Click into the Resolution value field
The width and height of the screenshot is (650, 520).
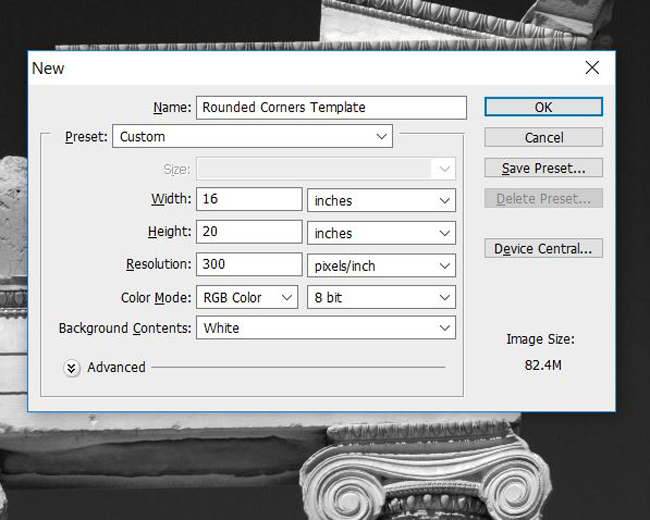[x=249, y=264]
